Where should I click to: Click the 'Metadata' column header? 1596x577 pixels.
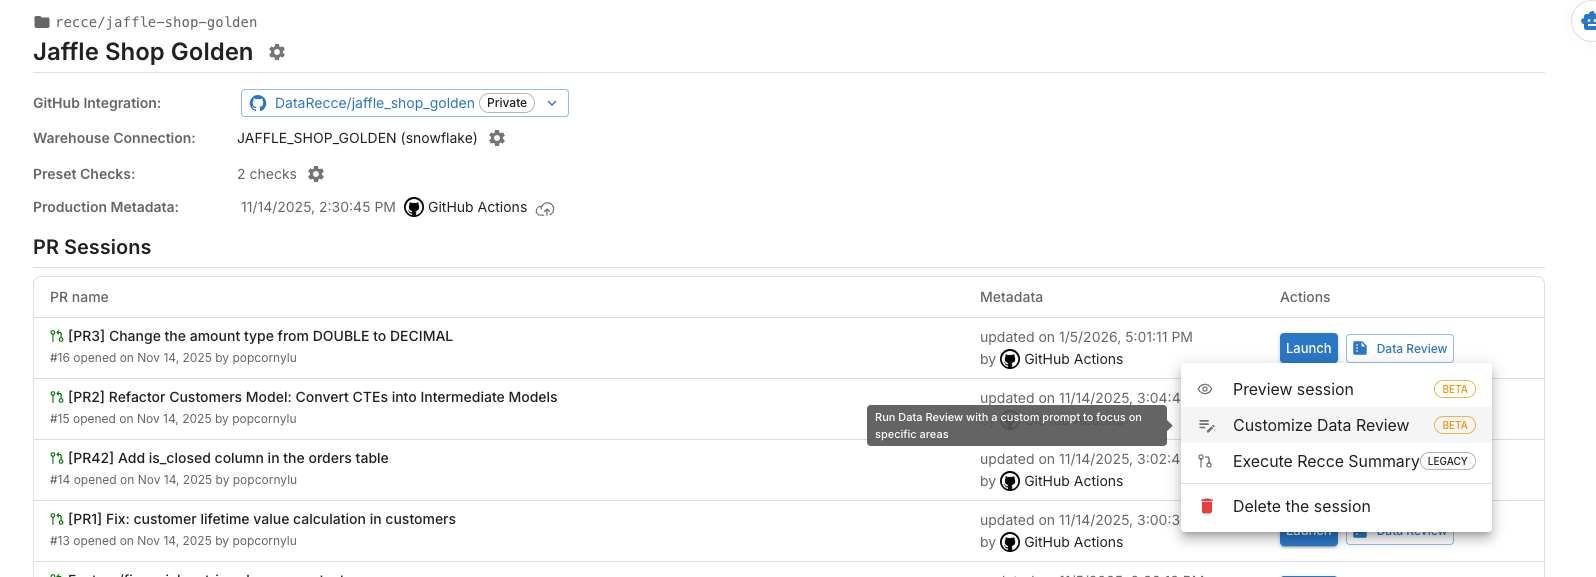[1011, 297]
